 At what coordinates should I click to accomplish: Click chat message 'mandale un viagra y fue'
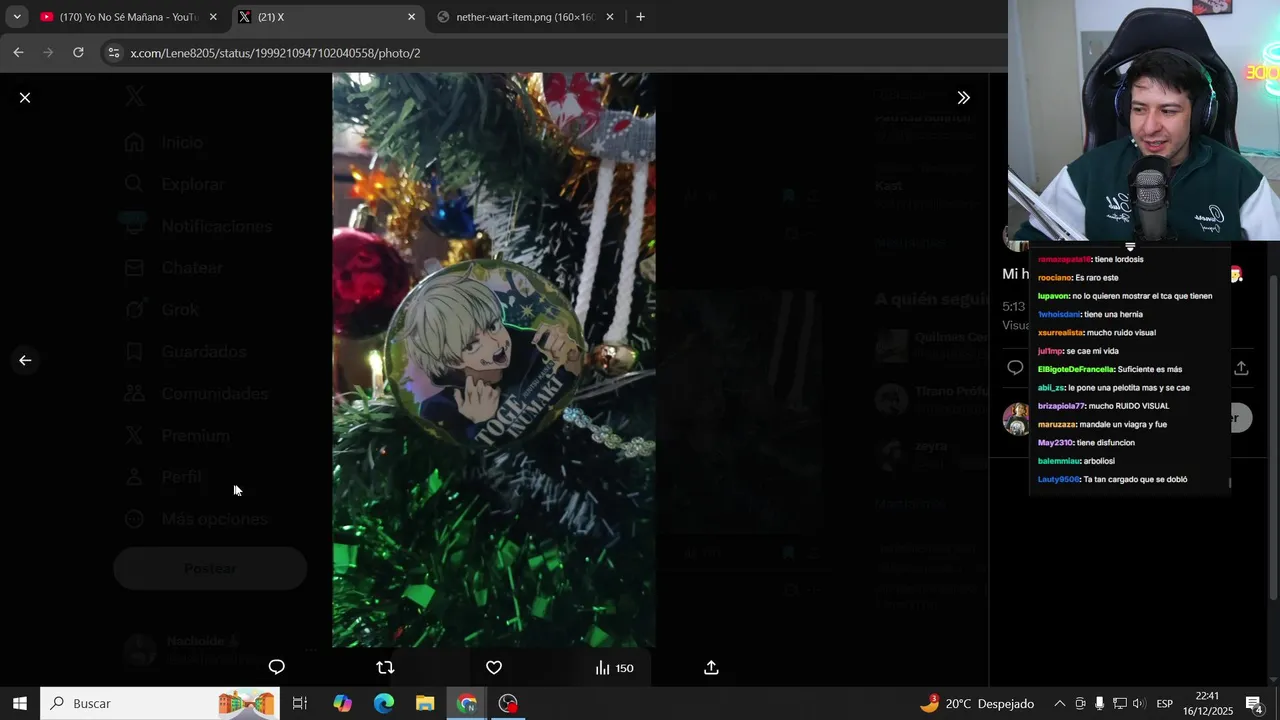point(1123,424)
